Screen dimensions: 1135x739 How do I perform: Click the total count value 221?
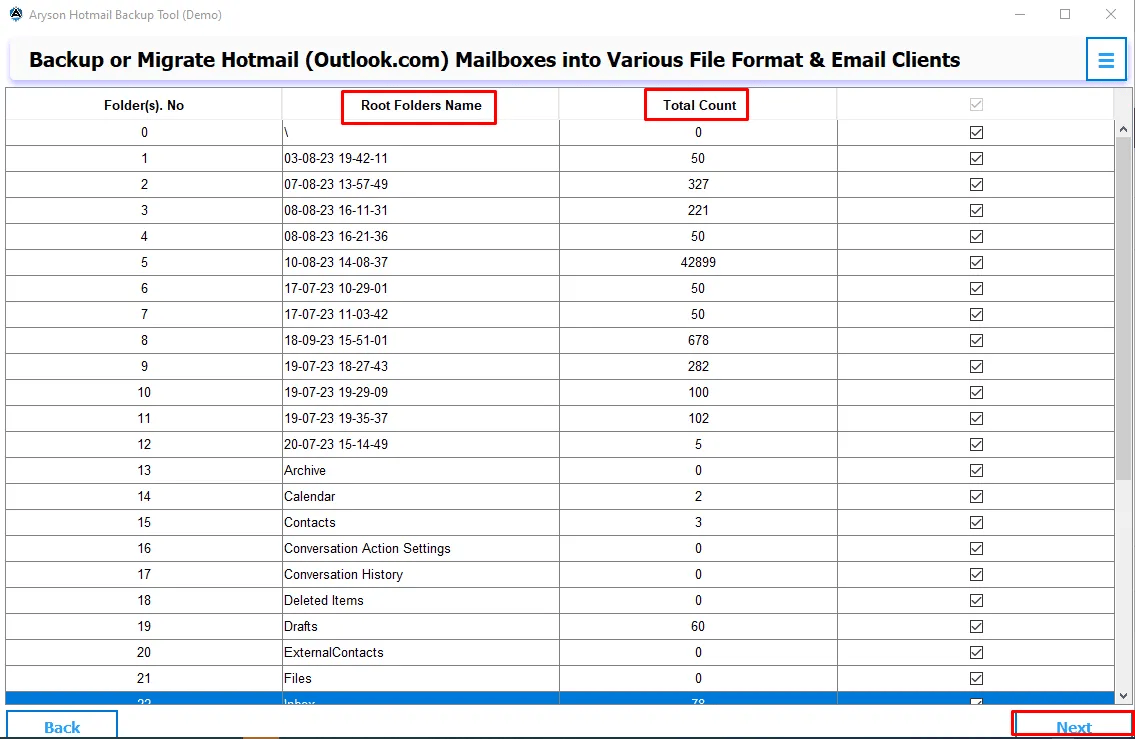[x=698, y=211]
